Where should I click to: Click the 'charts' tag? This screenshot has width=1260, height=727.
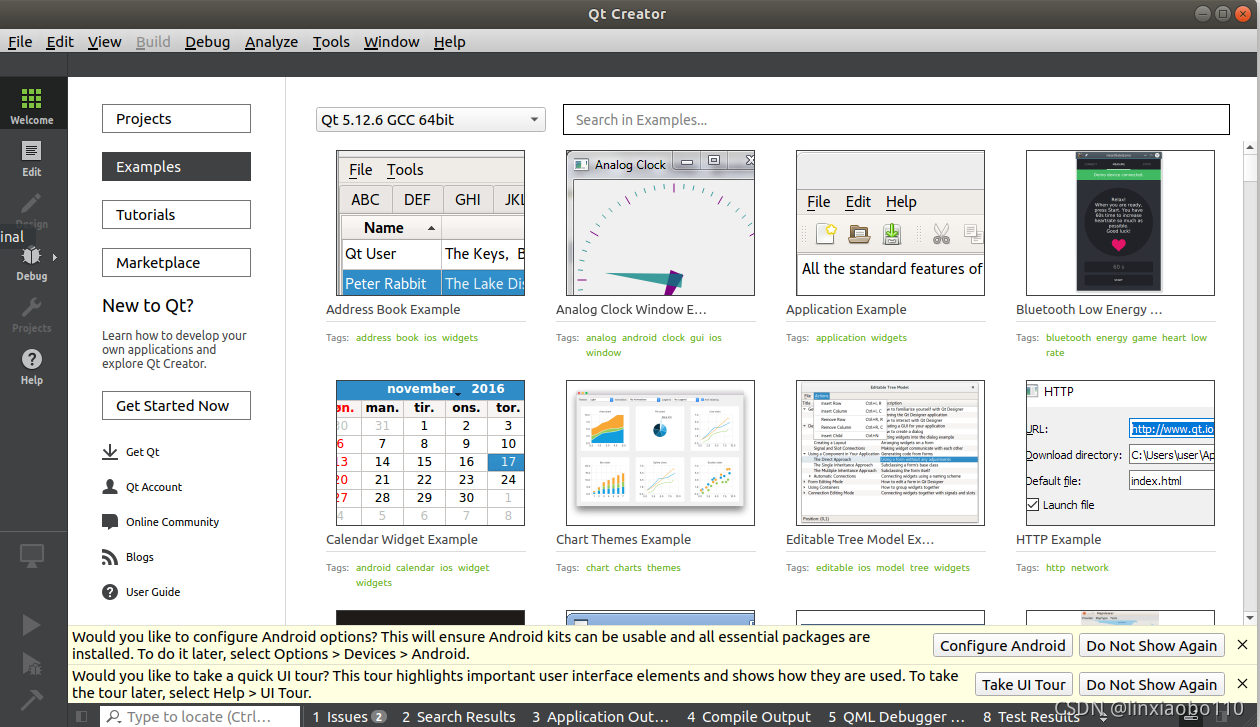628,568
